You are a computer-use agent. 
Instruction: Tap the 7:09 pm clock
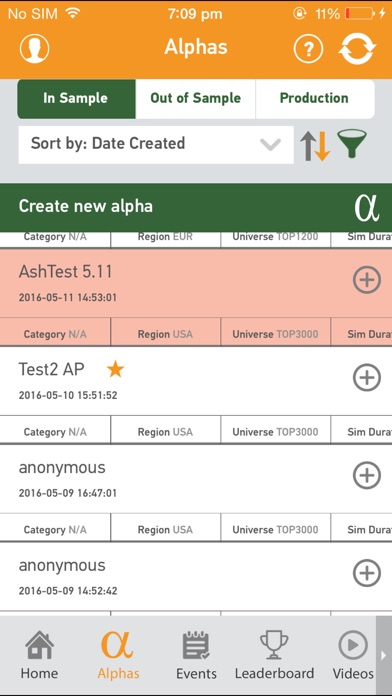[x=195, y=14]
